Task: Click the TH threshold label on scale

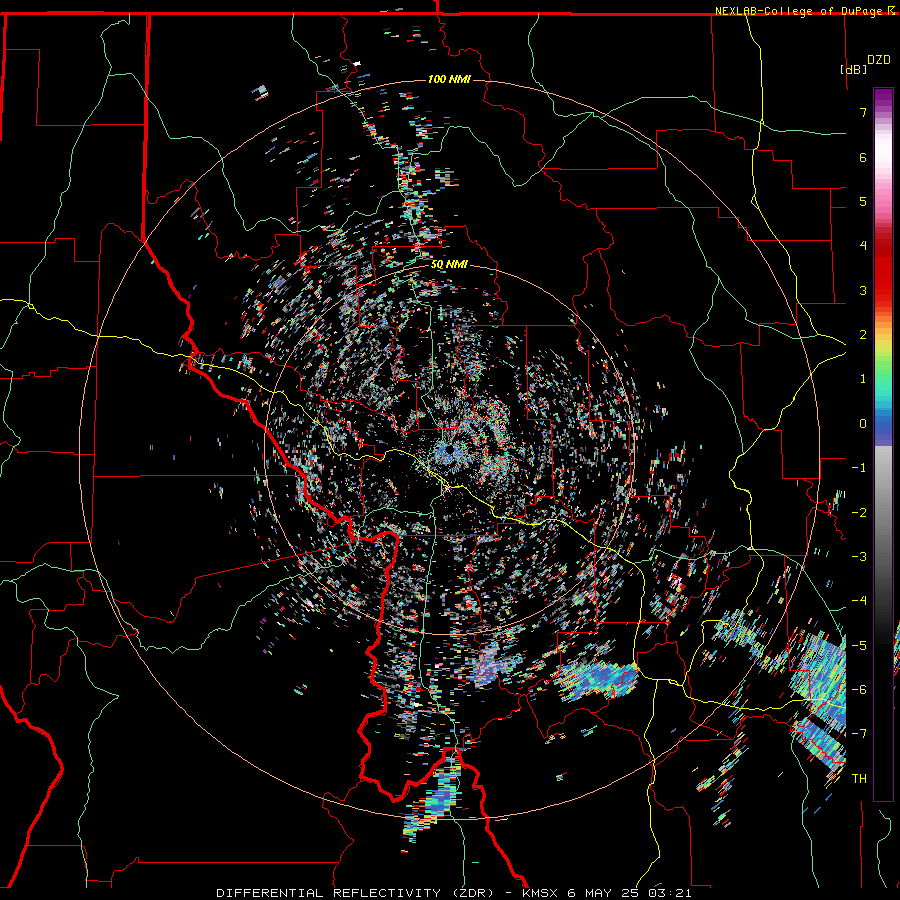Action: (859, 779)
